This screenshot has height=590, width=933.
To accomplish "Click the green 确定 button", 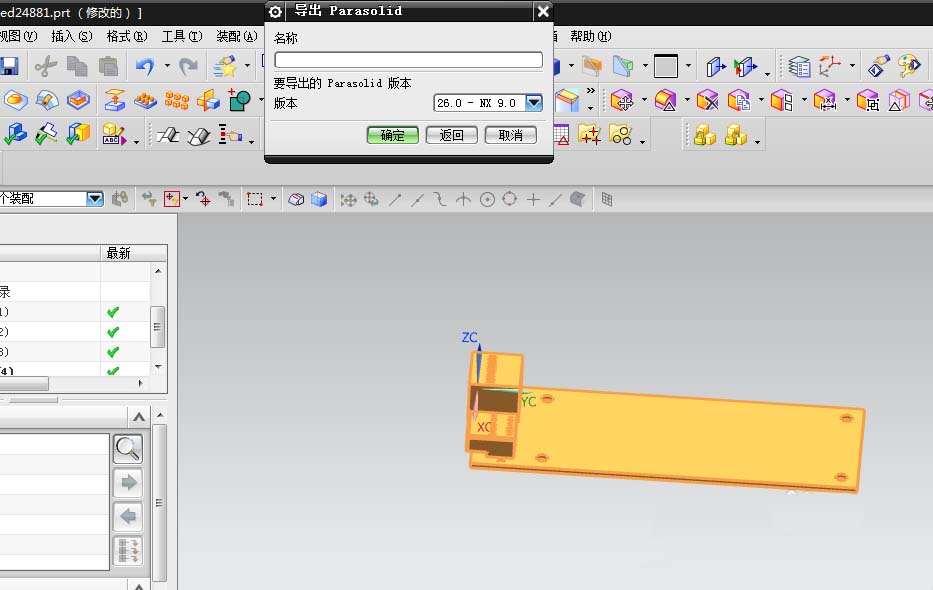I will (x=393, y=136).
